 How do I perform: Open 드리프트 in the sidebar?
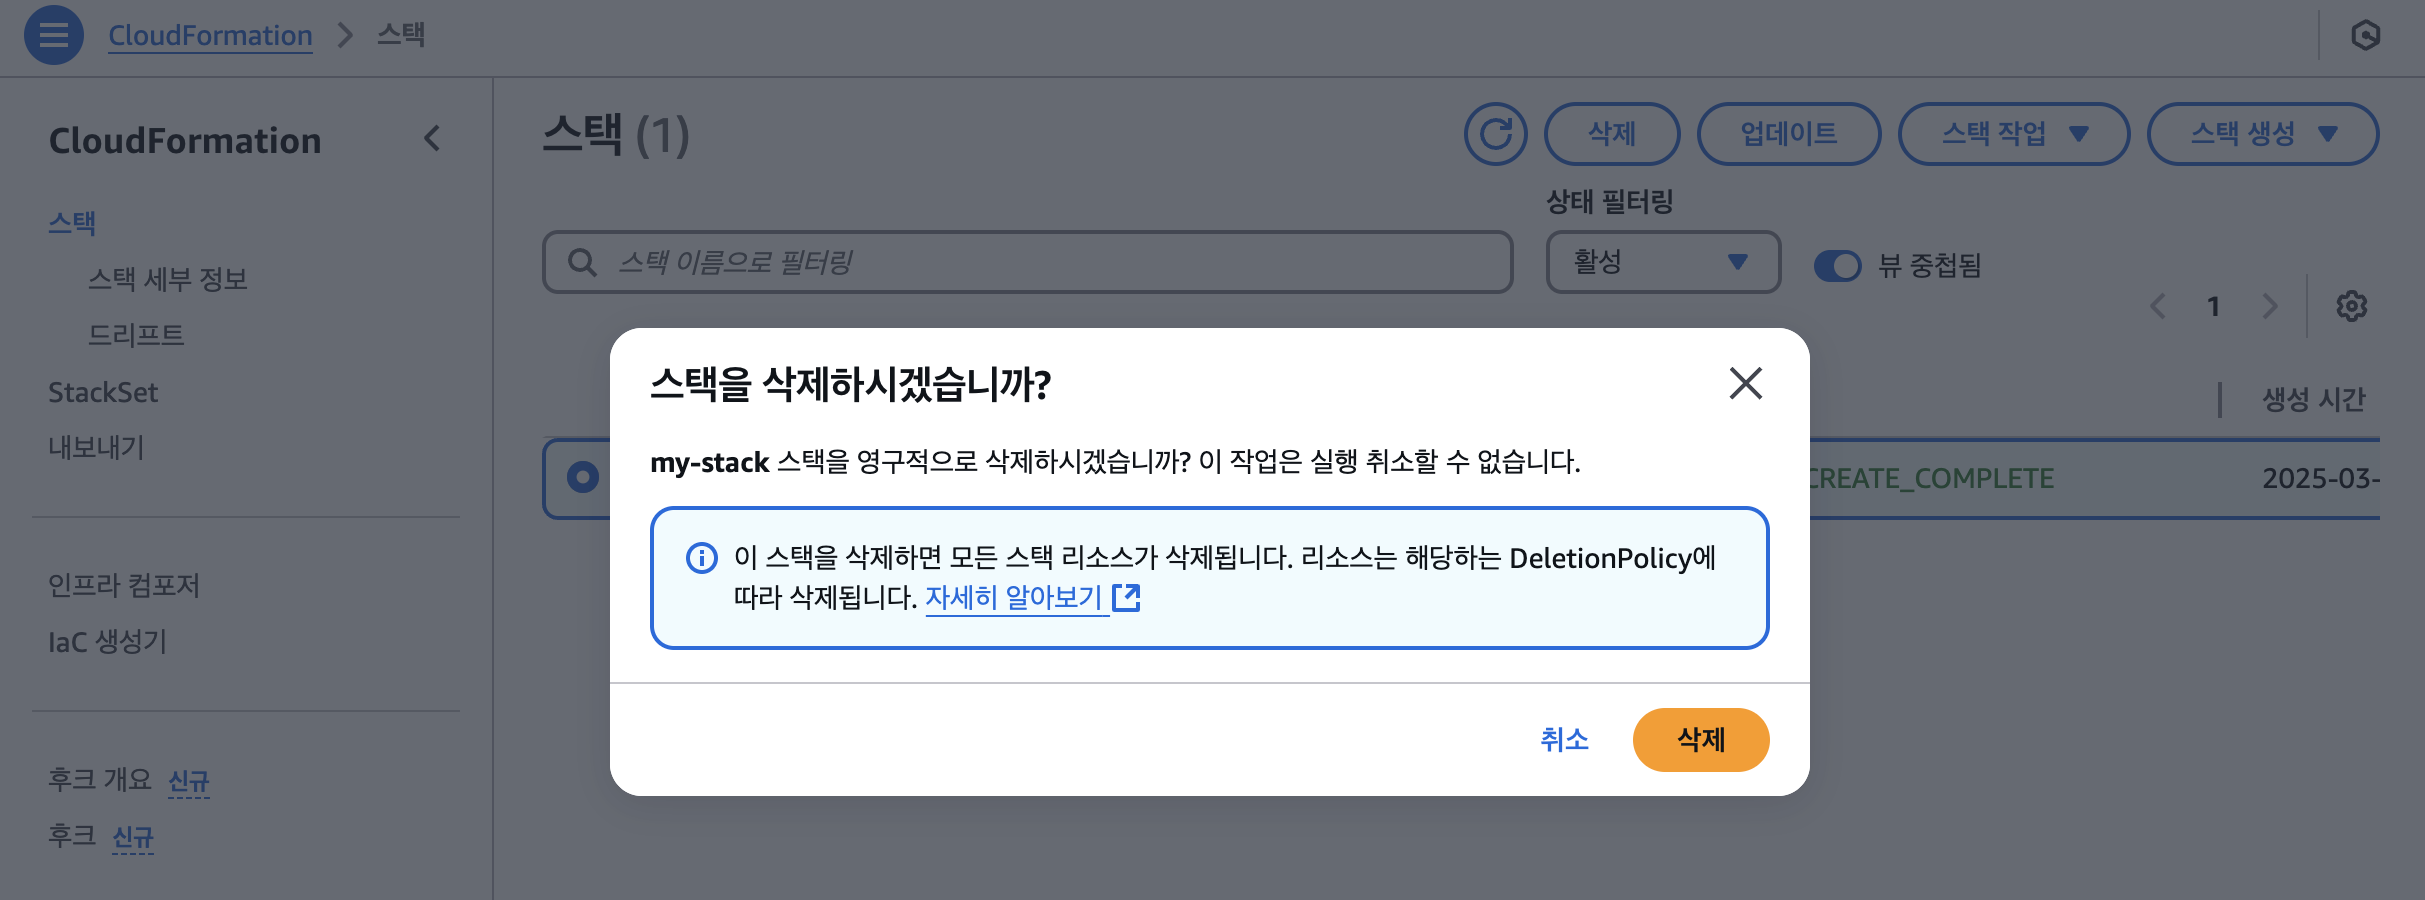136,335
